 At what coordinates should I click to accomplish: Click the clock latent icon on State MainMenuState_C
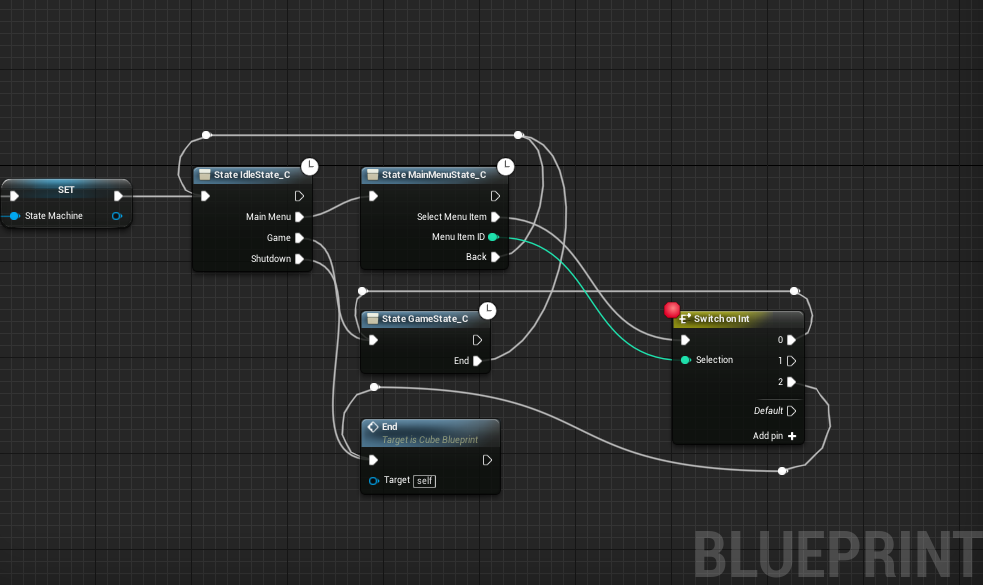point(506,166)
